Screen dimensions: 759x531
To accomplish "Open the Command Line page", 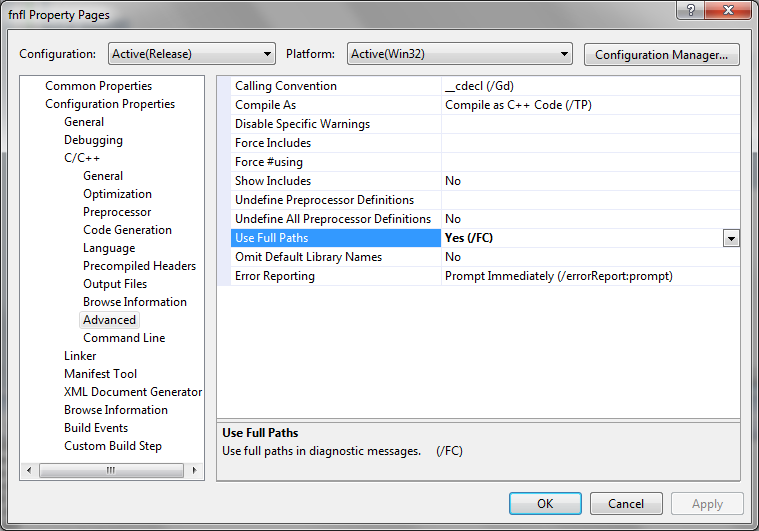I will pyautogui.click(x=124, y=338).
